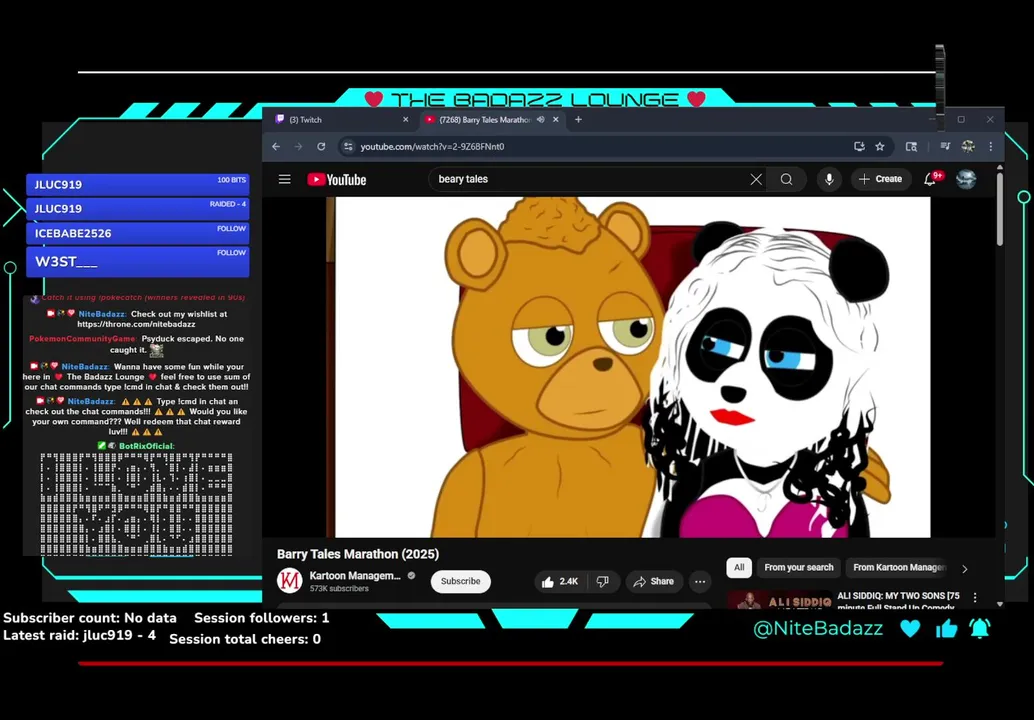1034x720 pixels.
Task: Bookmark this page with the star
Action: click(x=880, y=146)
